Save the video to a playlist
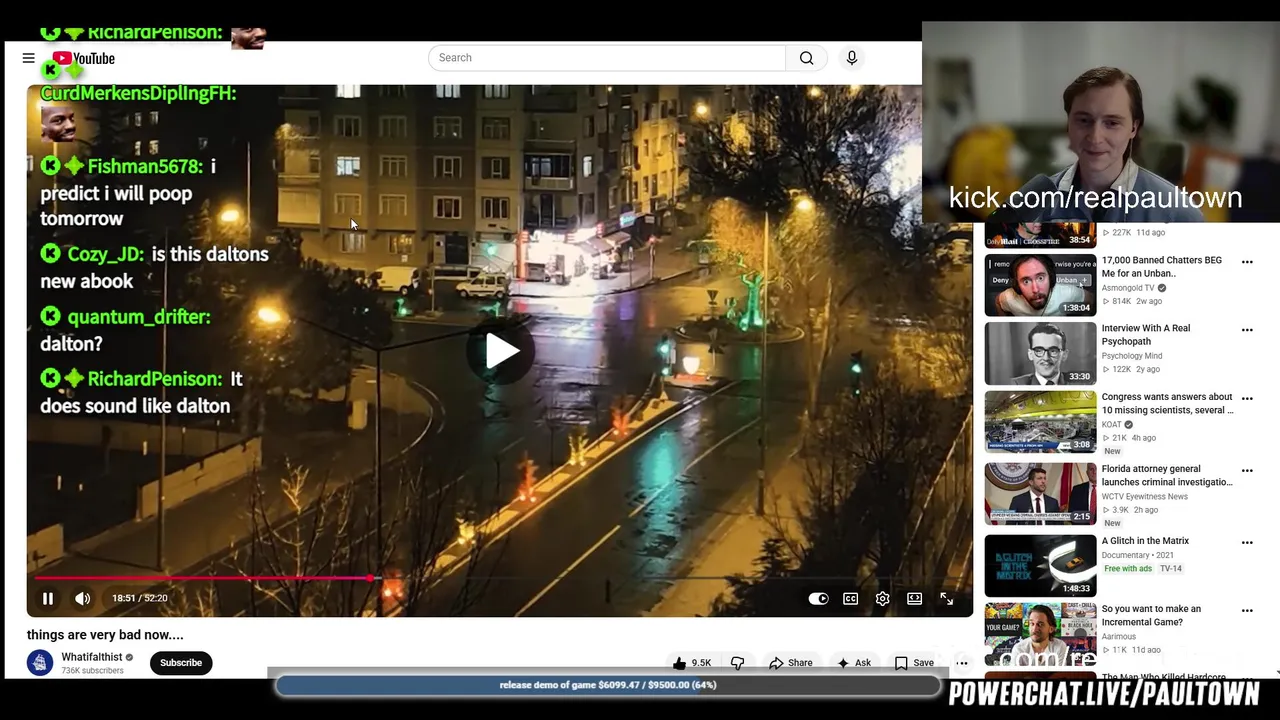1280x720 pixels. pos(914,663)
